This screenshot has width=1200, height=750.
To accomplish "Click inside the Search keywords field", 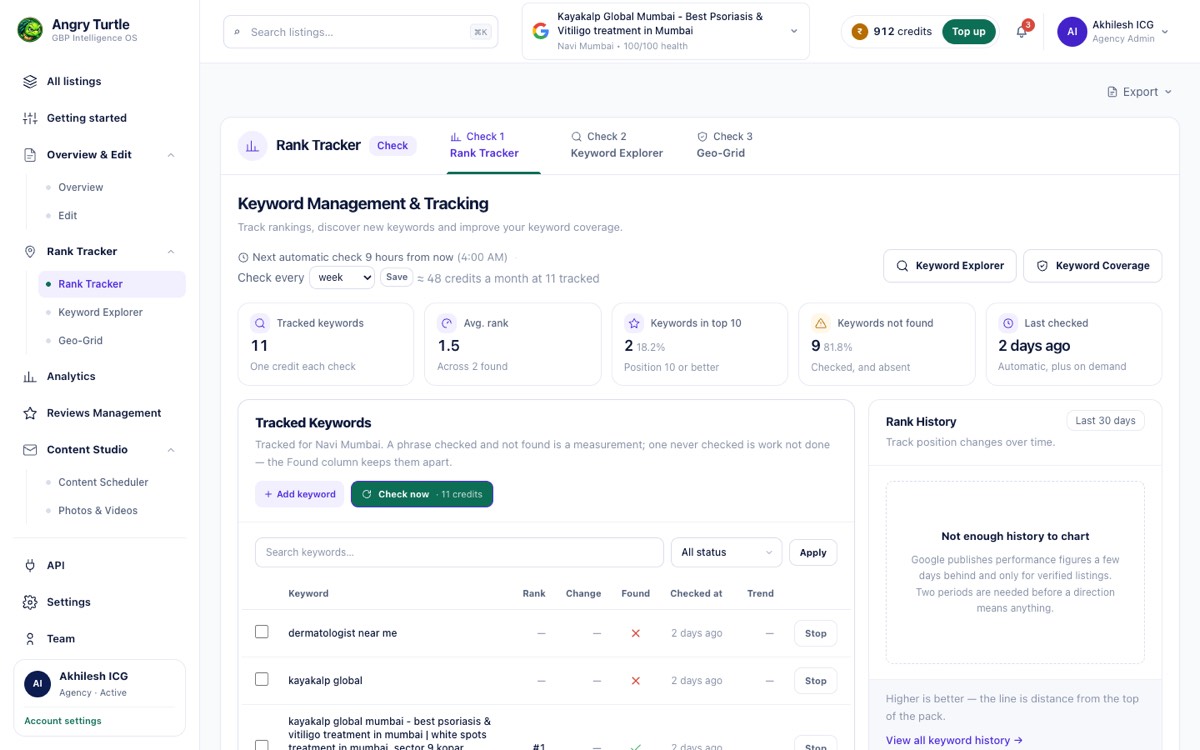I will pyautogui.click(x=459, y=553).
